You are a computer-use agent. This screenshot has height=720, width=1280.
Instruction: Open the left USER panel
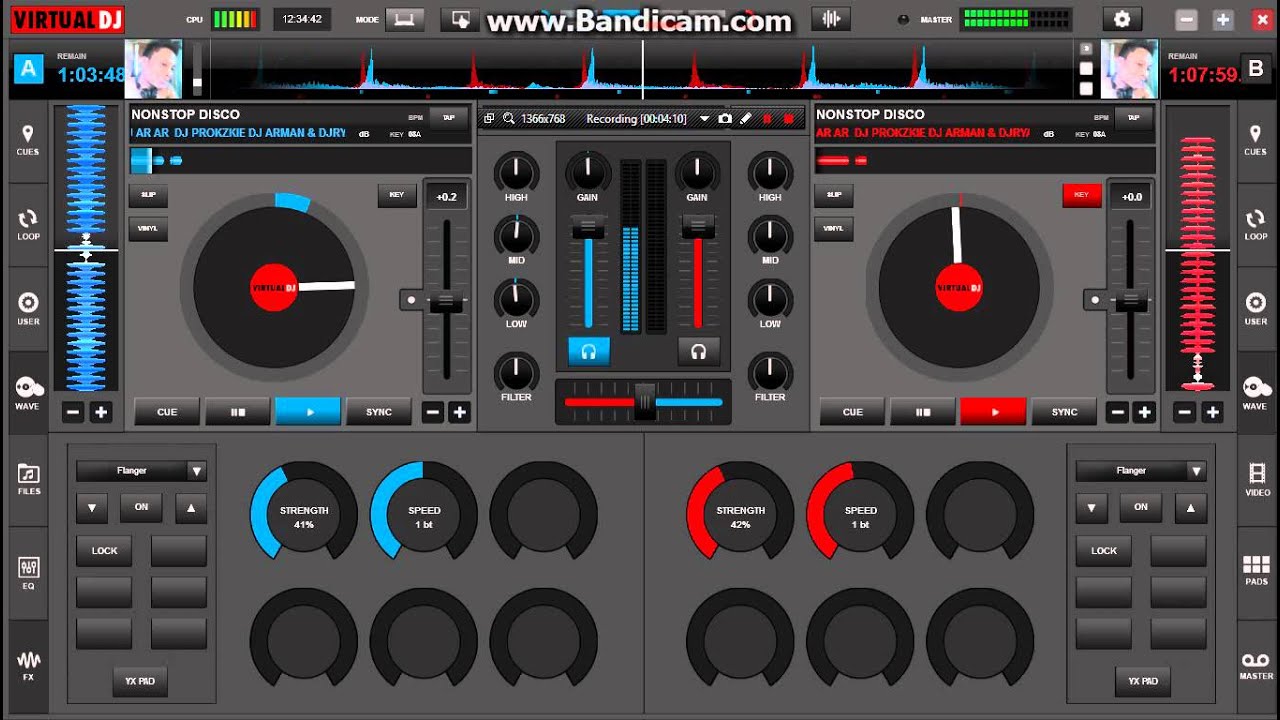pos(27,310)
